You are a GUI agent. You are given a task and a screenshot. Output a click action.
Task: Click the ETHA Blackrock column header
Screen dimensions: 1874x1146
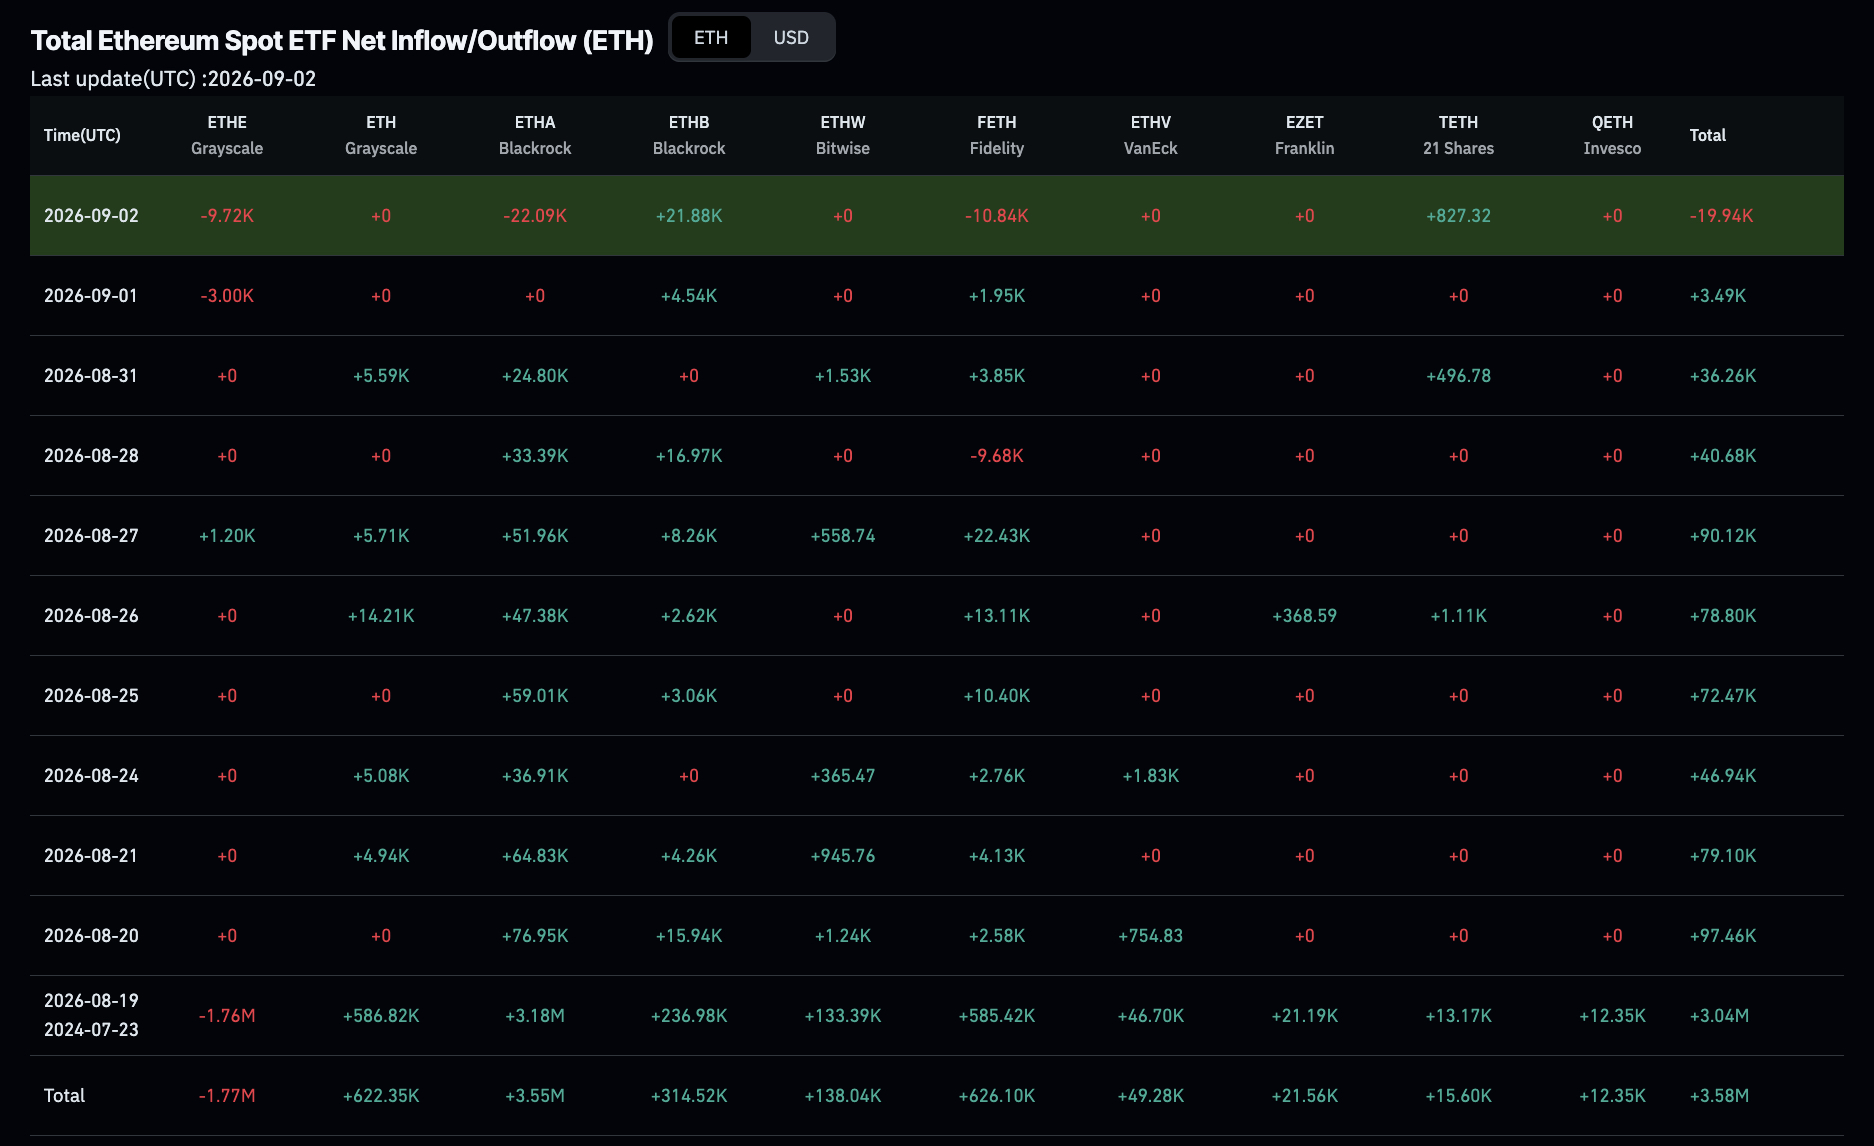(x=535, y=135)
